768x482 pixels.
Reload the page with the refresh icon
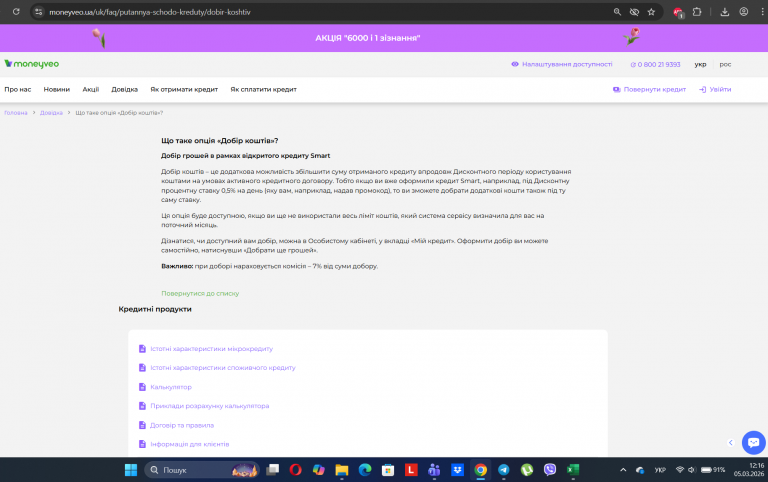point(16,12)
